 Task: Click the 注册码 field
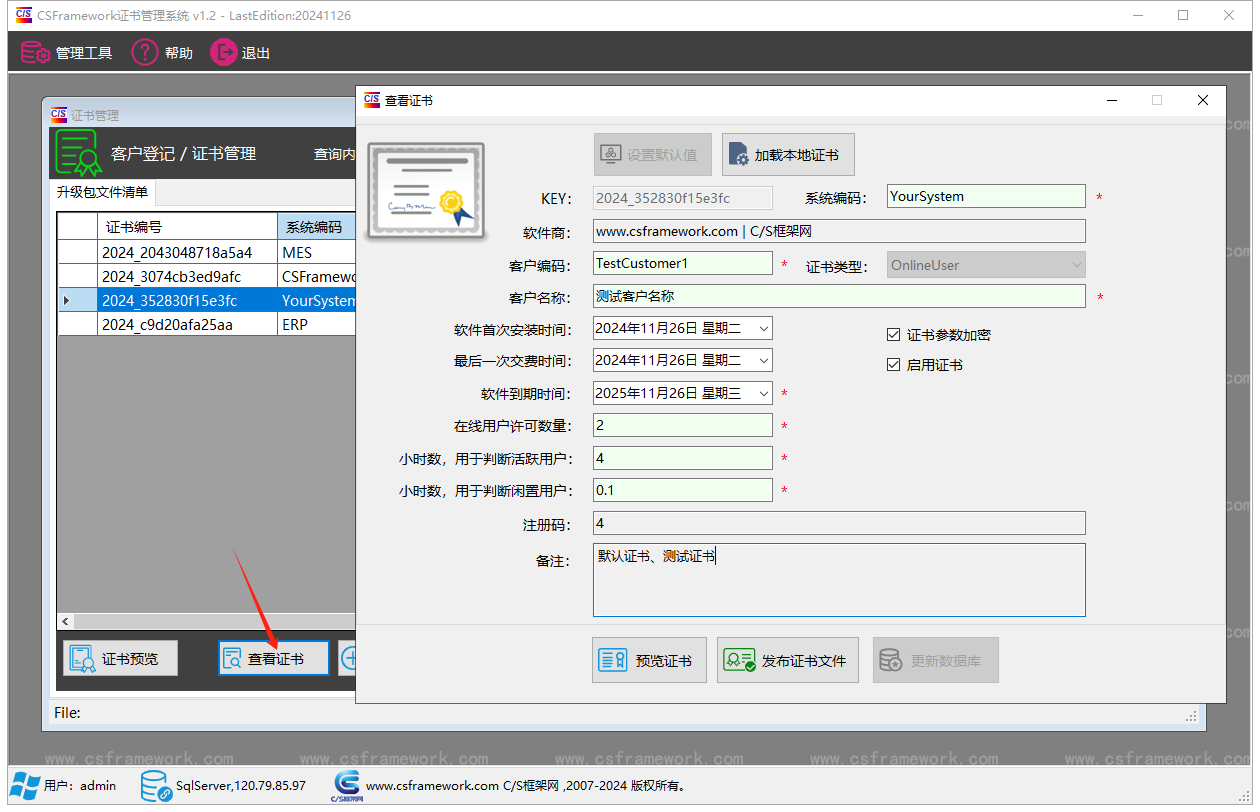pyautogui.click(x=839, y=523)
